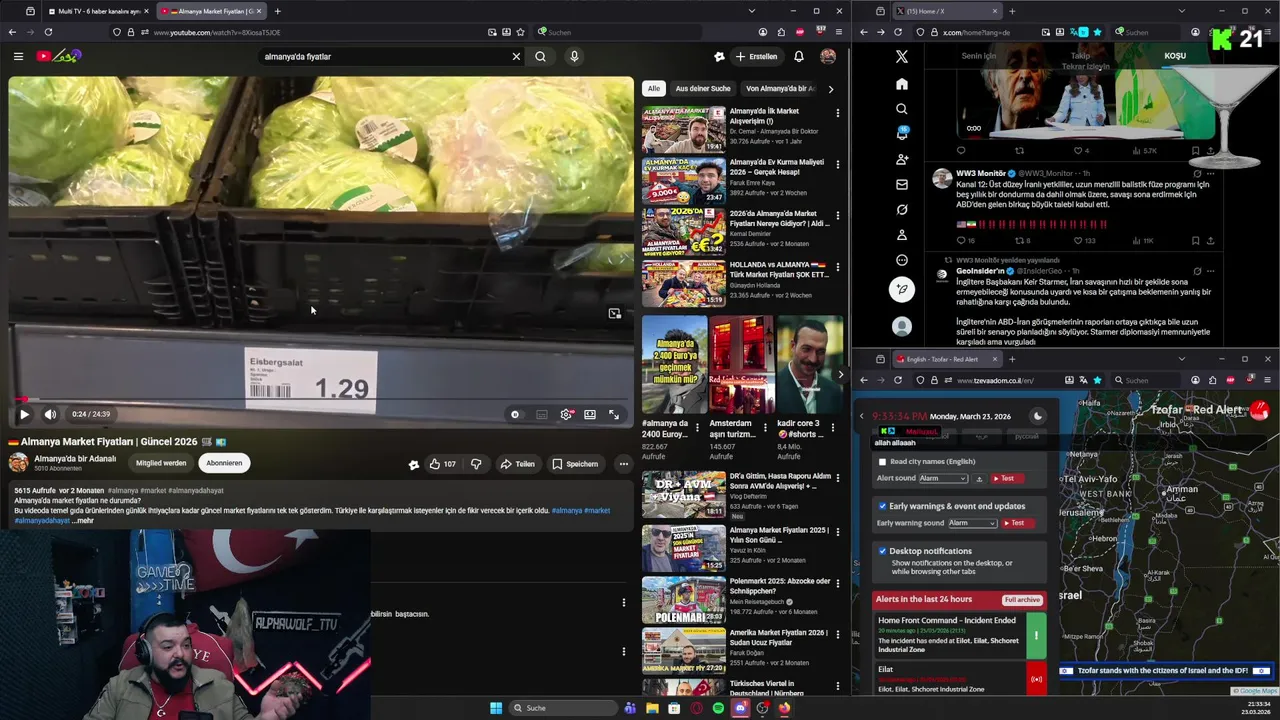
Task: Toggle Early warnings & event end updates
Action: tap(882, 506)
